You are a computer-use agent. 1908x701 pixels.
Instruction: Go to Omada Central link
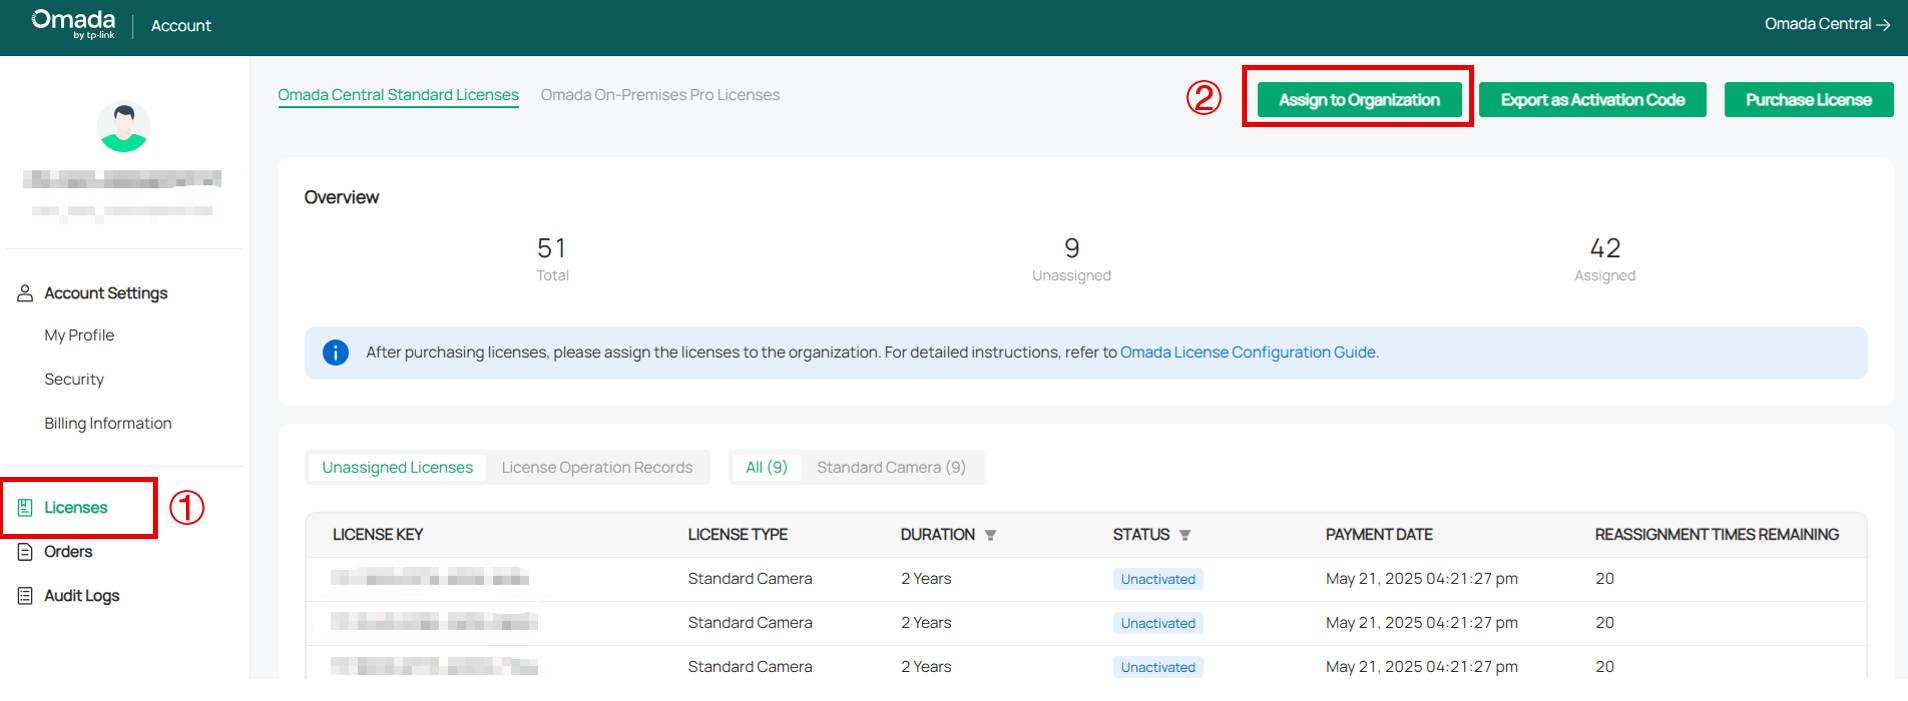[1827, 24]
